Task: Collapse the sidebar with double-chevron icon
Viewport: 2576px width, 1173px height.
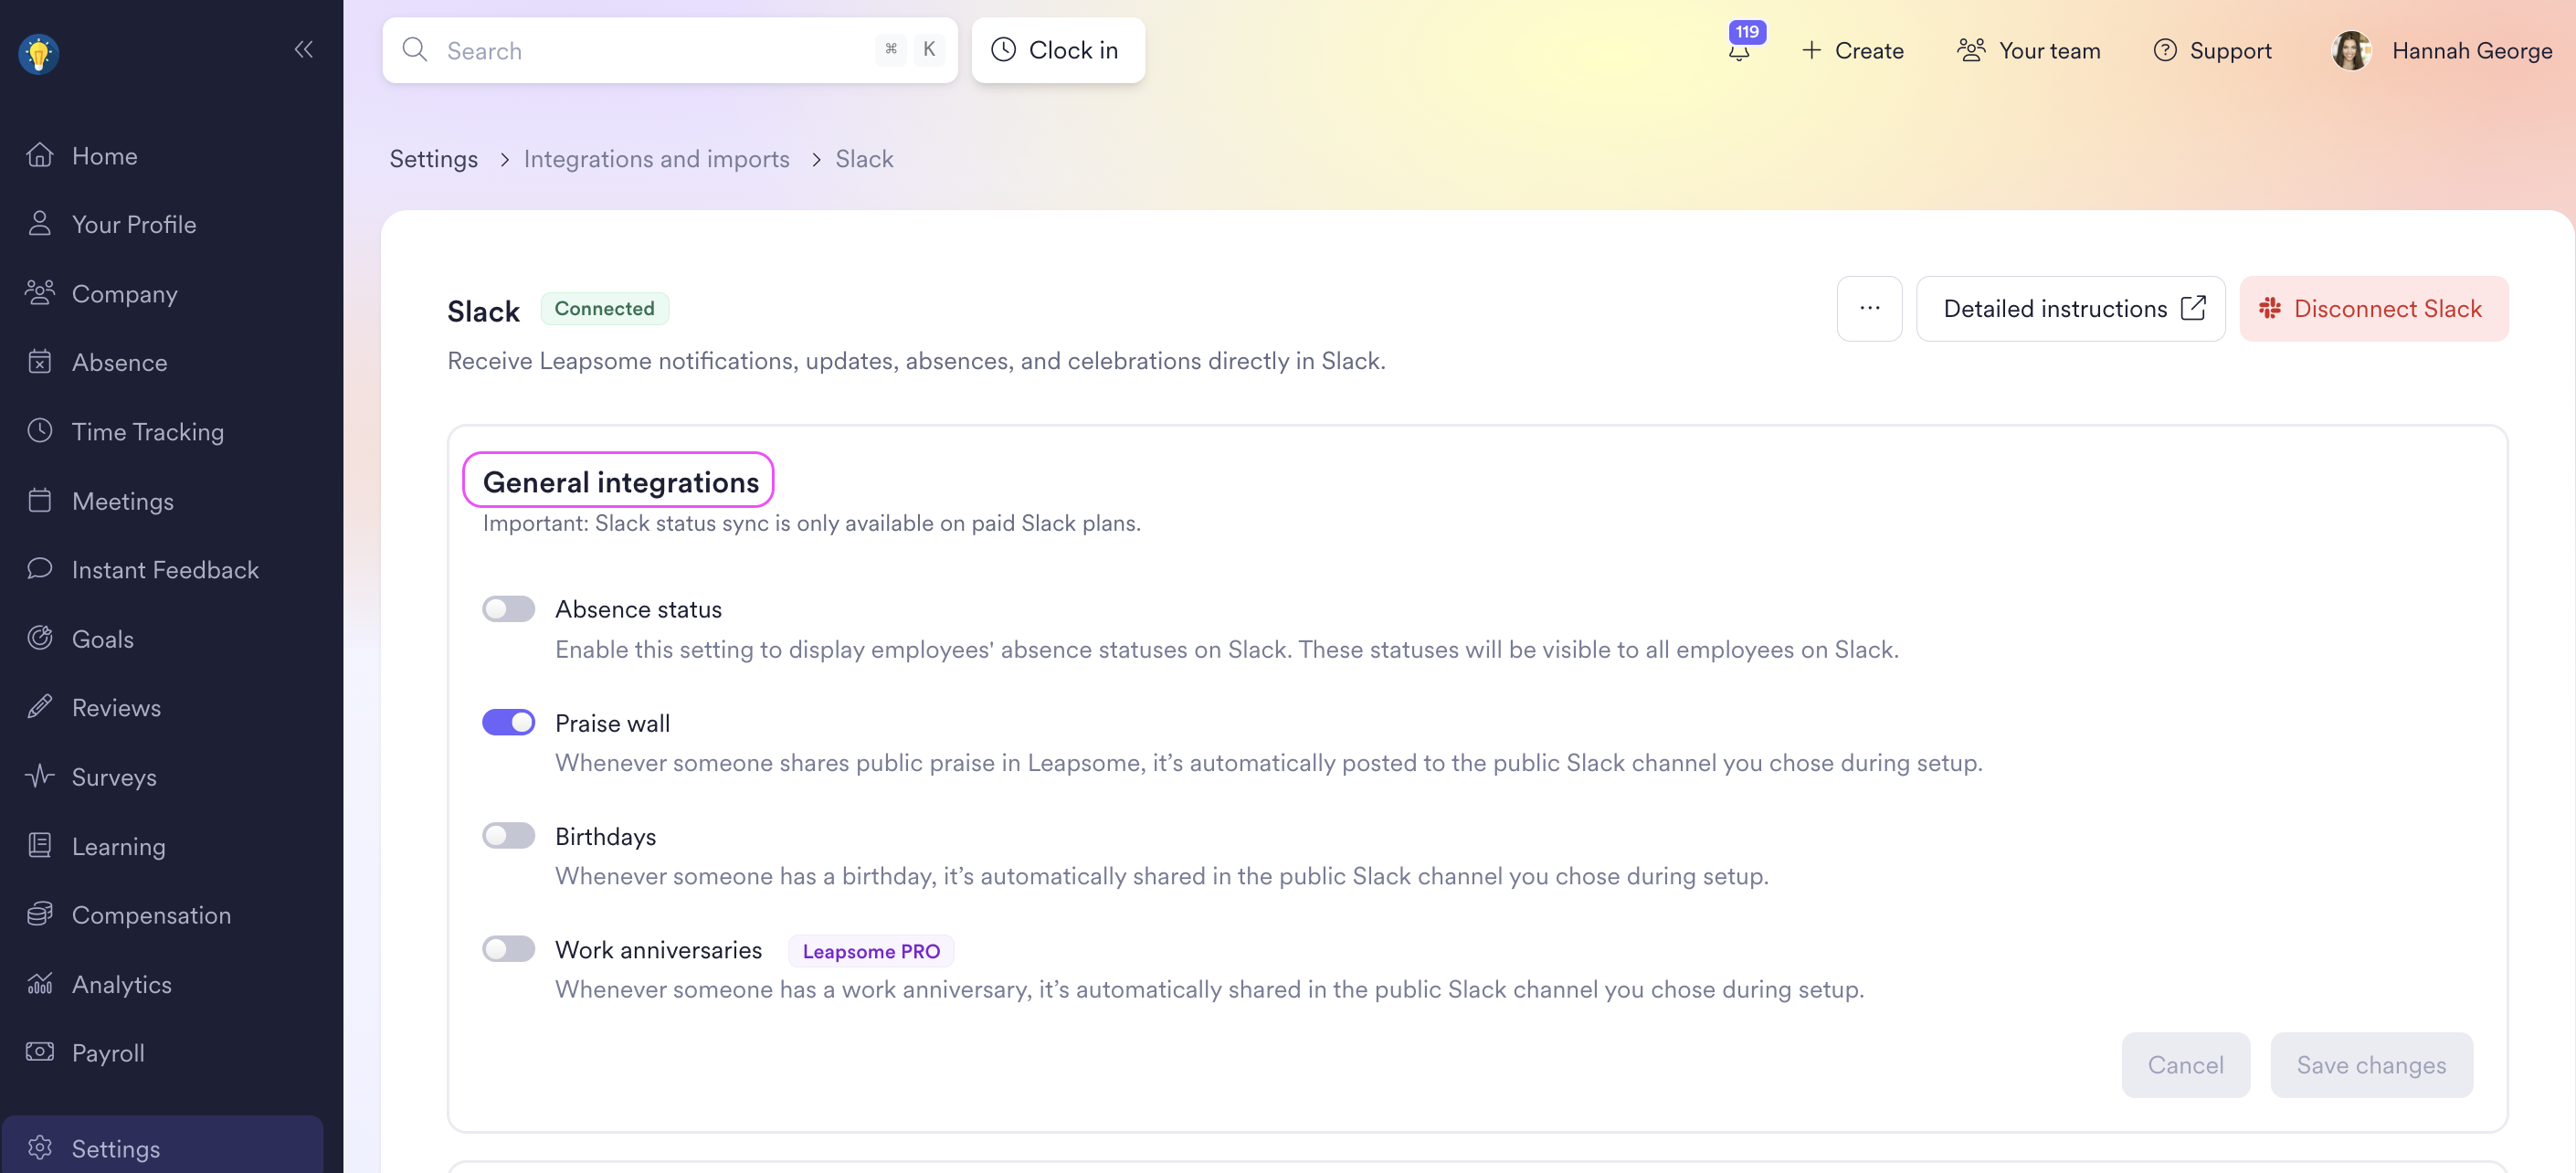Action: [304, 49]
